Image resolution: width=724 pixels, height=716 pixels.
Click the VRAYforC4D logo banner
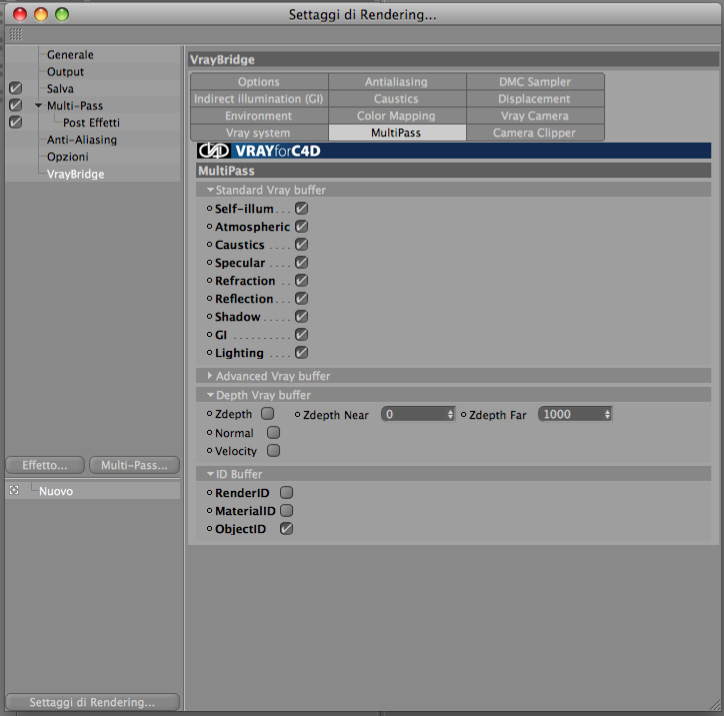pyautogui.click(x=453, y=151)
